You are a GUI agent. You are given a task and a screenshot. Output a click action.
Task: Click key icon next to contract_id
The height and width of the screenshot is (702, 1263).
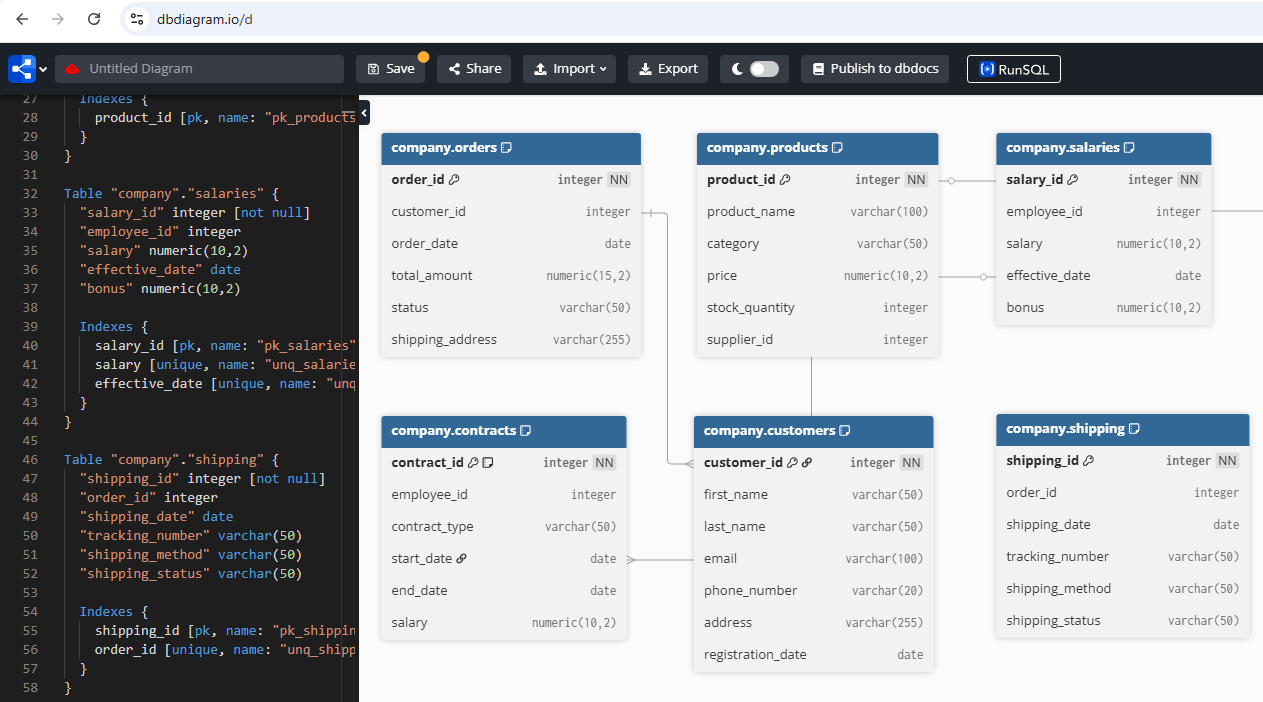tap(474, 463)
